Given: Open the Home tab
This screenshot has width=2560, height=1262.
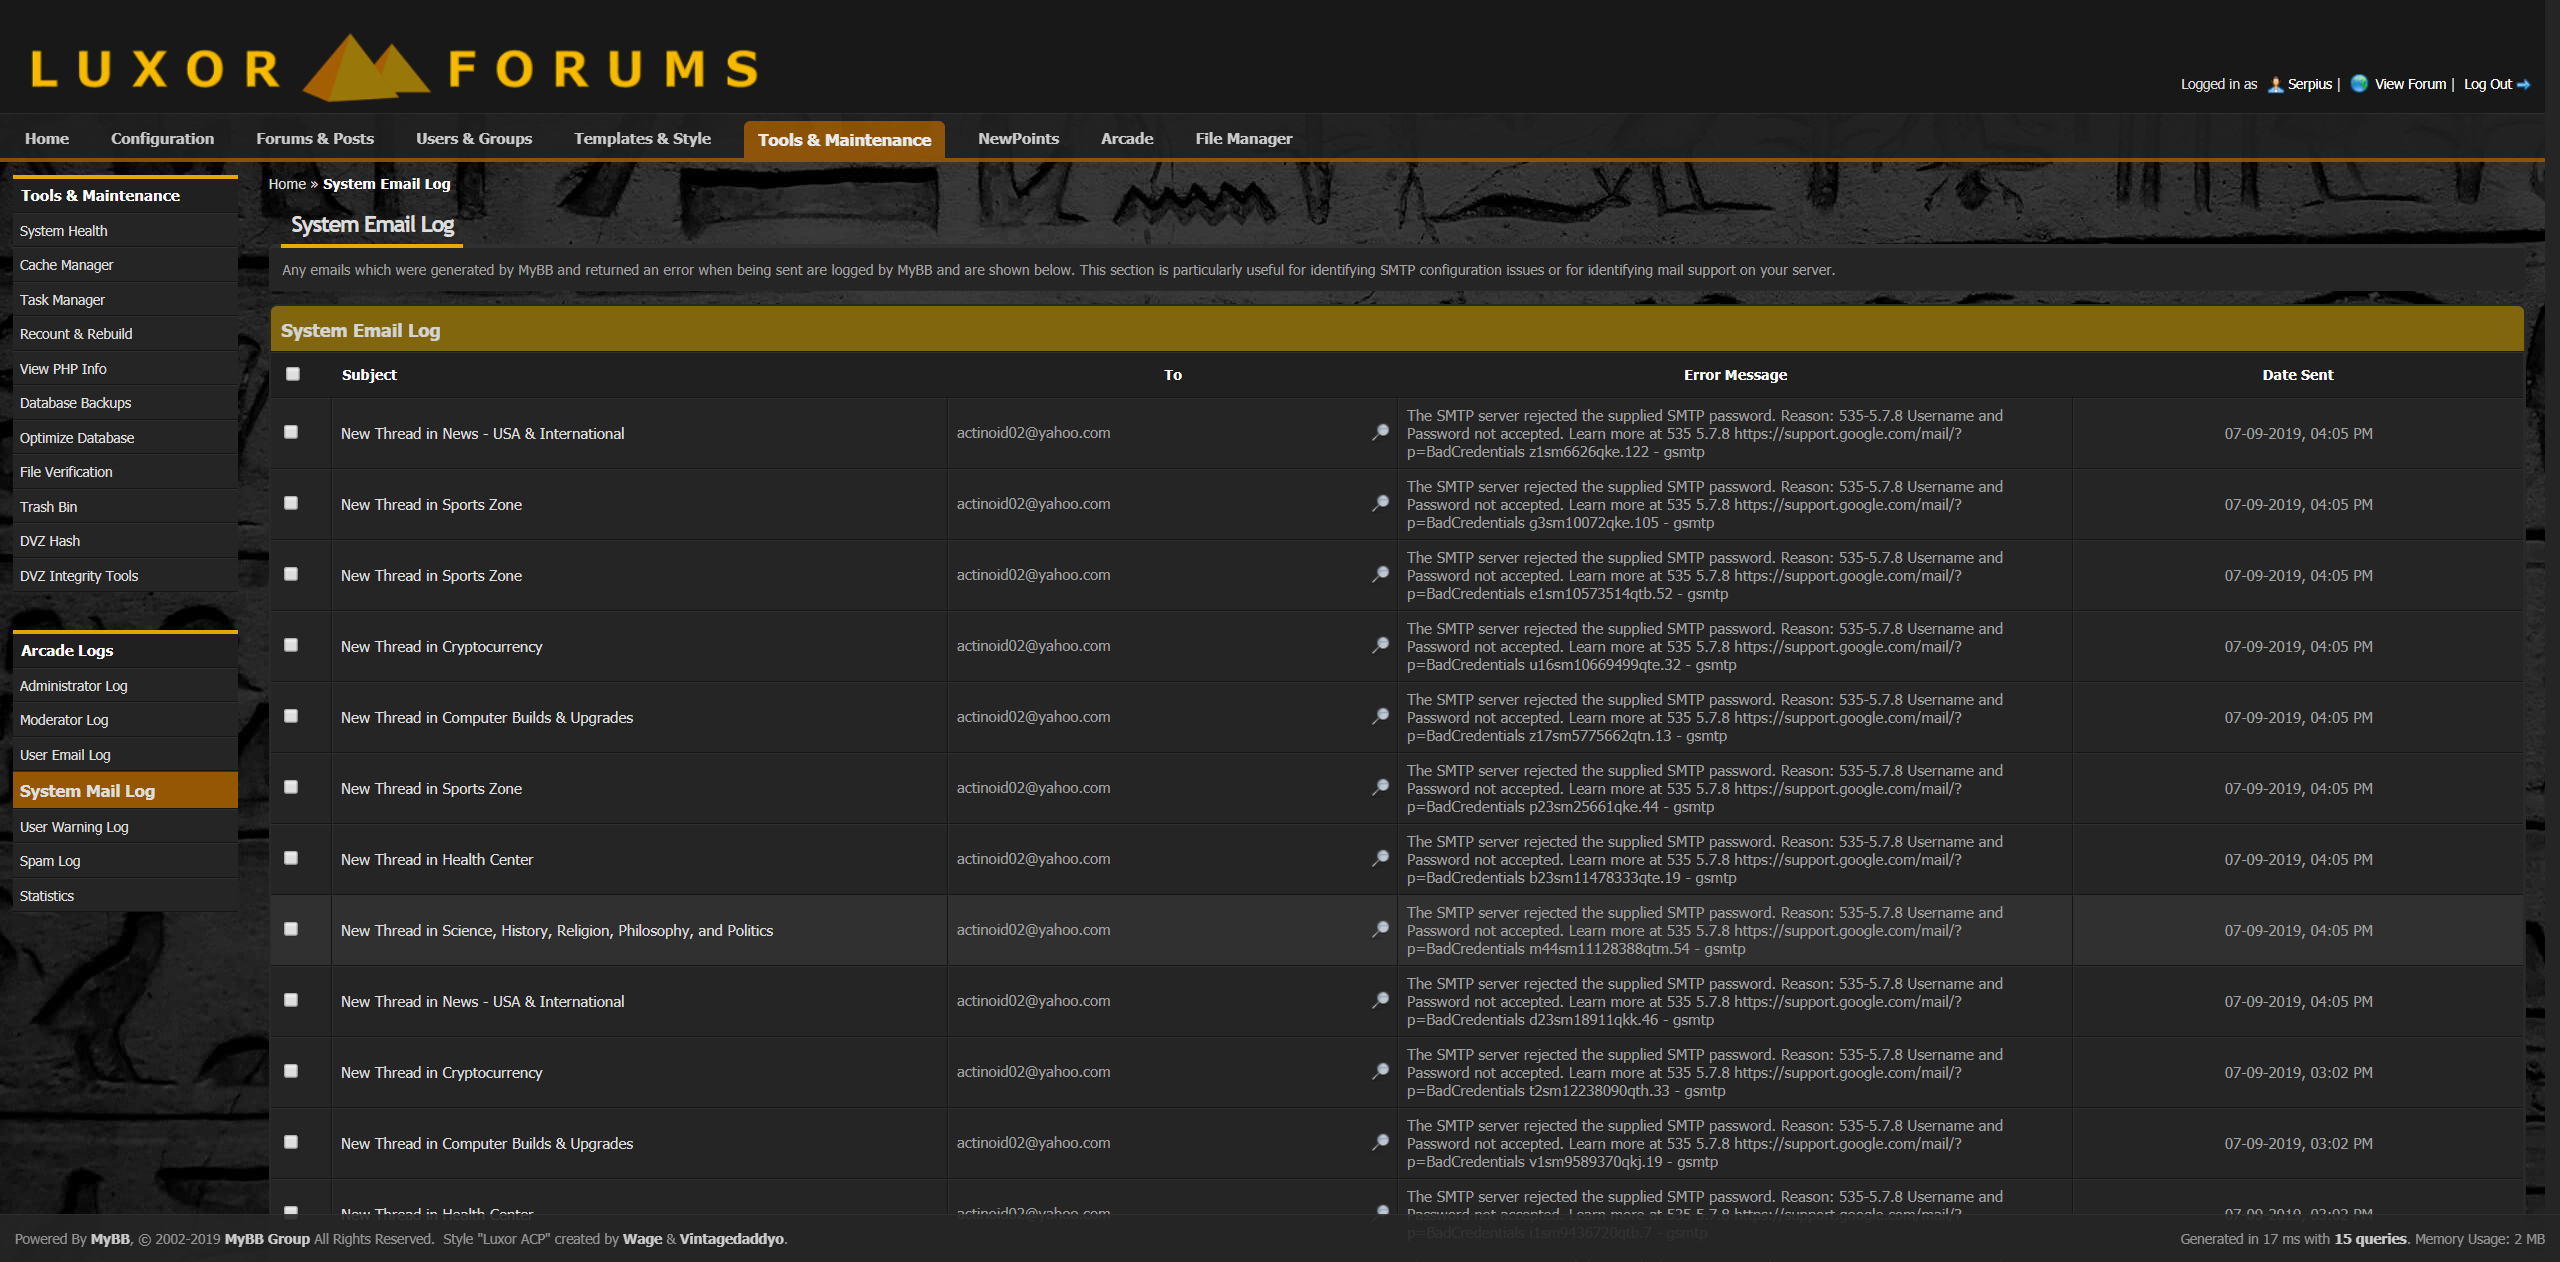Looking at the screenshot, I should pyautogui.click(x=47, y=139).
